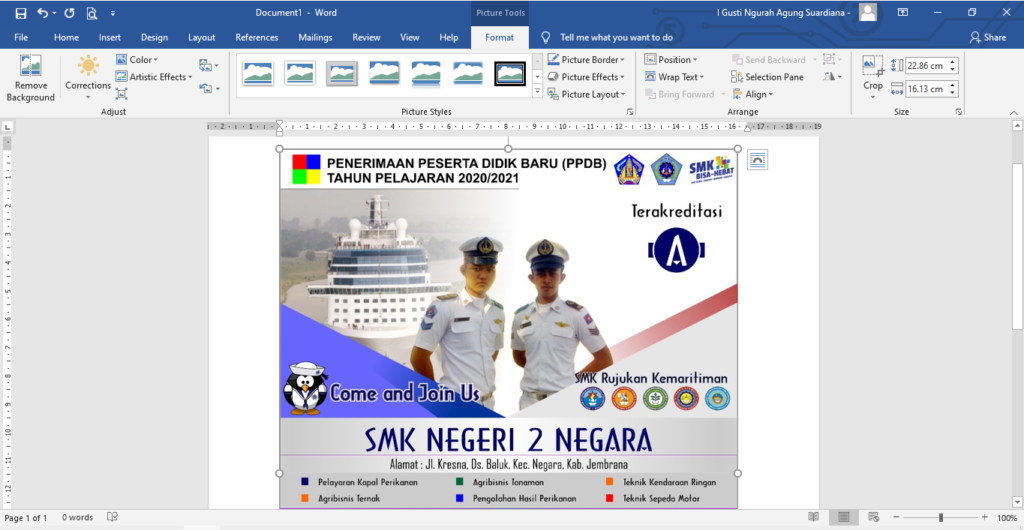Switch to the Mailings tab
Viewport: 1024px width, 530px height.
[x=315, y=37]
